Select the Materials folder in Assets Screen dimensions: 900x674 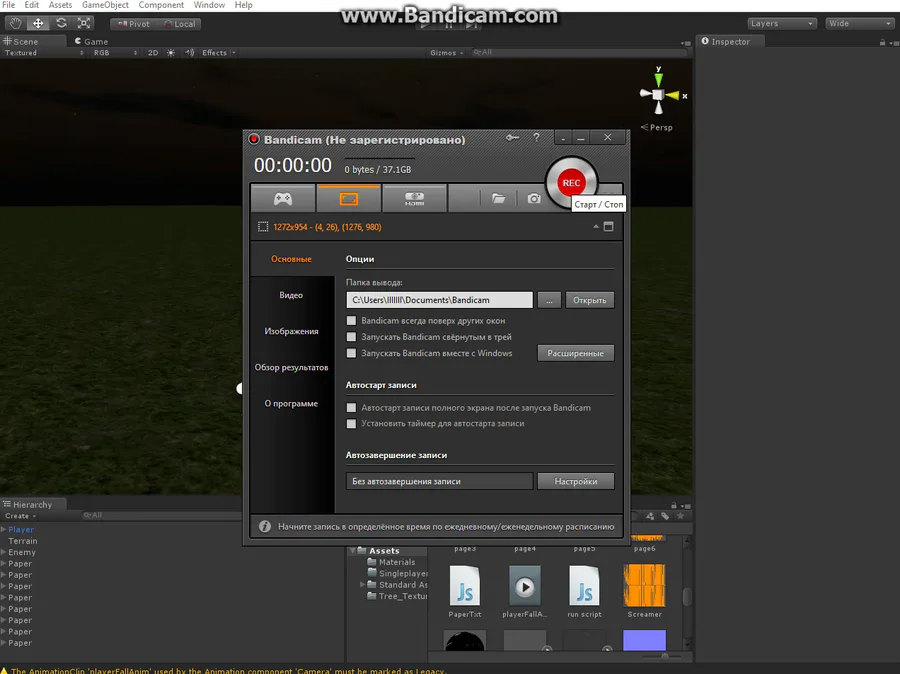(397, 562)
